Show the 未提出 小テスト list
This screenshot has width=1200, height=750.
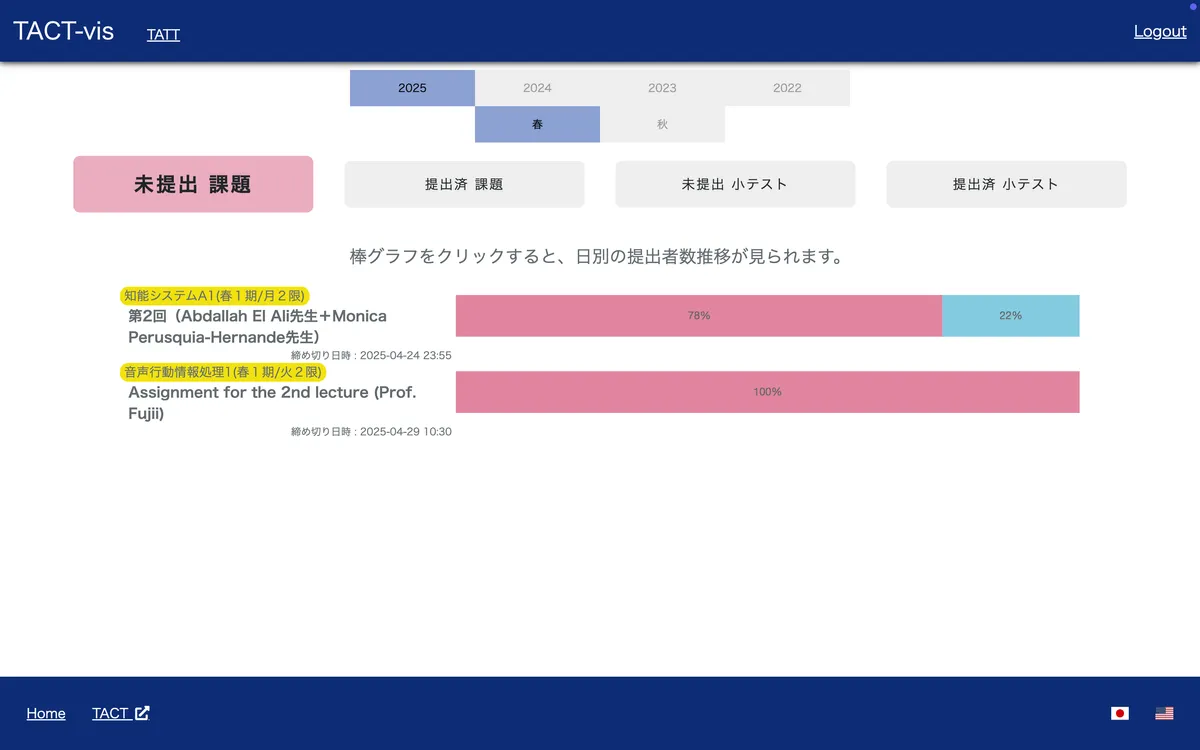click(x=735, y=184)
